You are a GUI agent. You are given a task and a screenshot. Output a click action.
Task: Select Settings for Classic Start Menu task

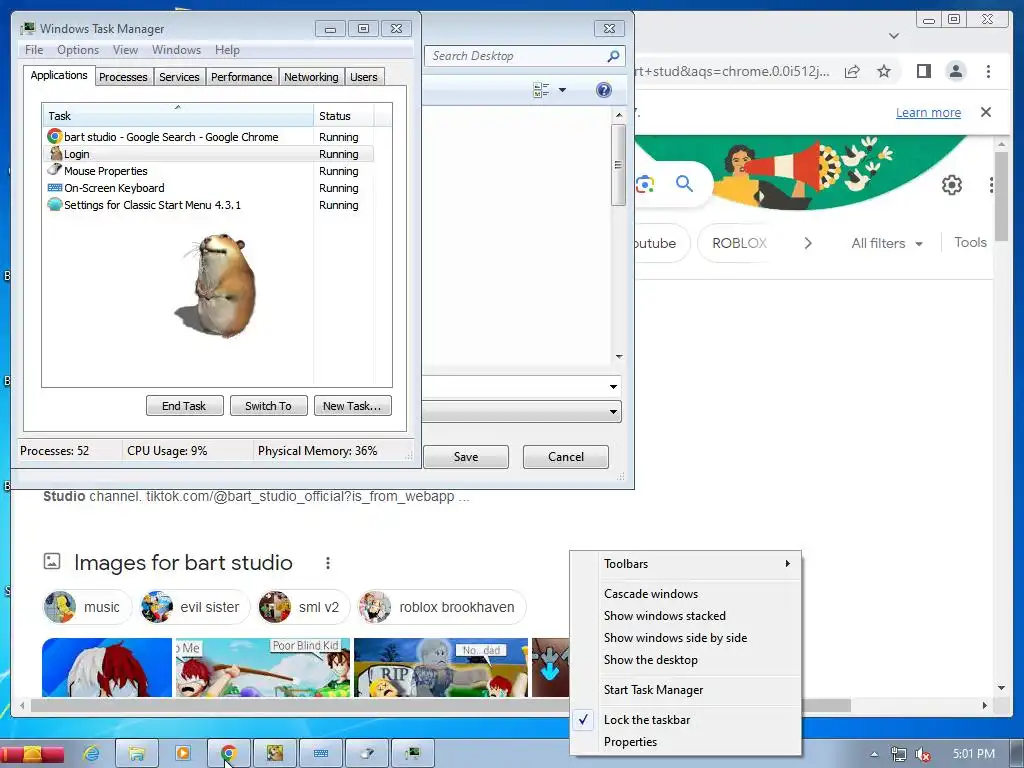click(209, 205)
